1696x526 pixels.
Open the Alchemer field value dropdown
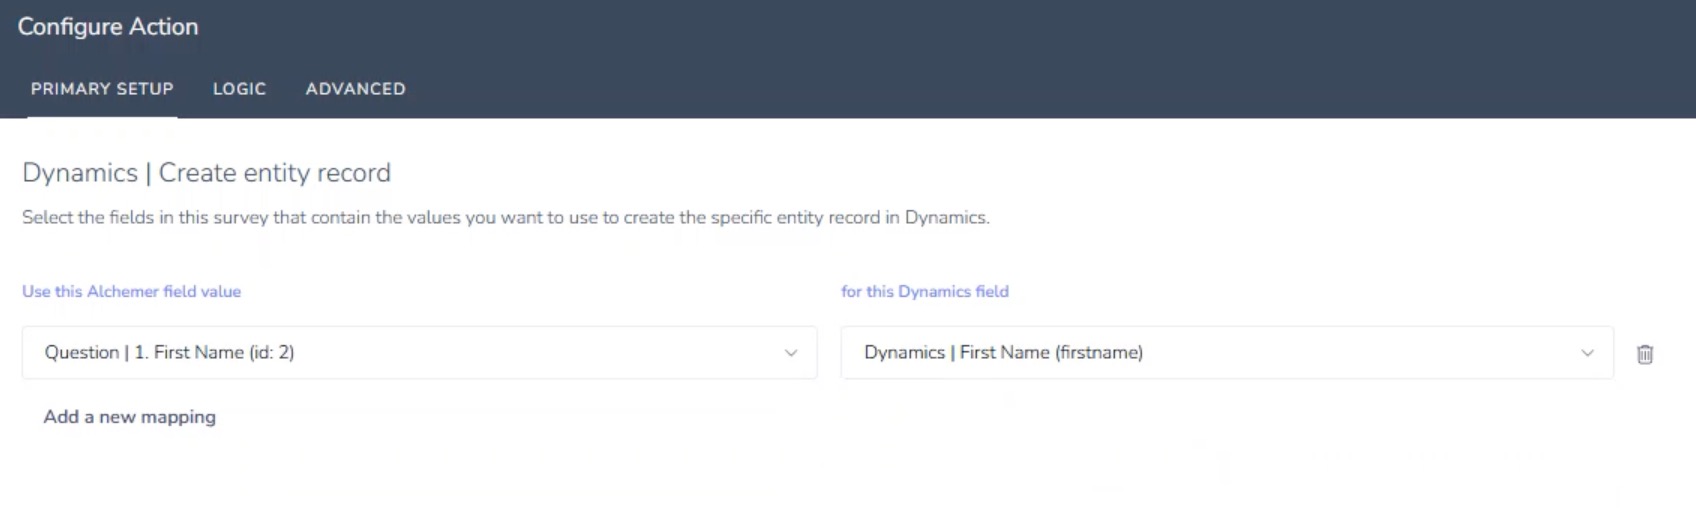click(419, 352)
